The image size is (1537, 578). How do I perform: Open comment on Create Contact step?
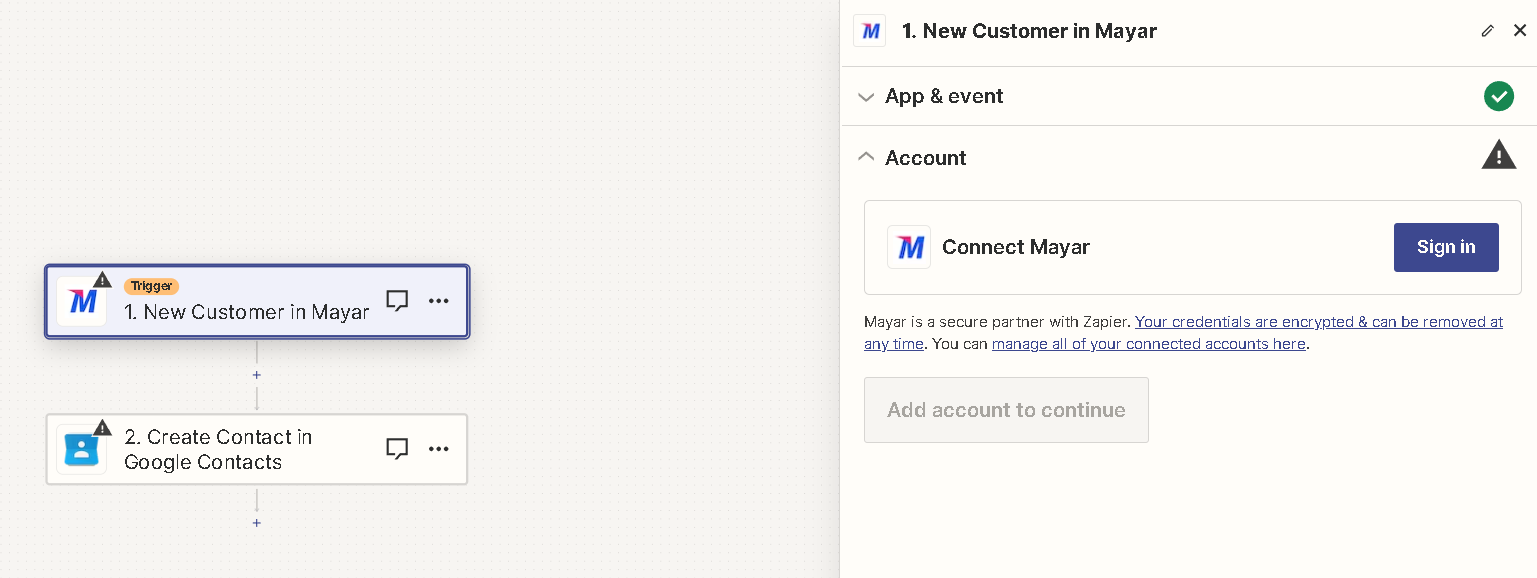(x=397, y=449)
